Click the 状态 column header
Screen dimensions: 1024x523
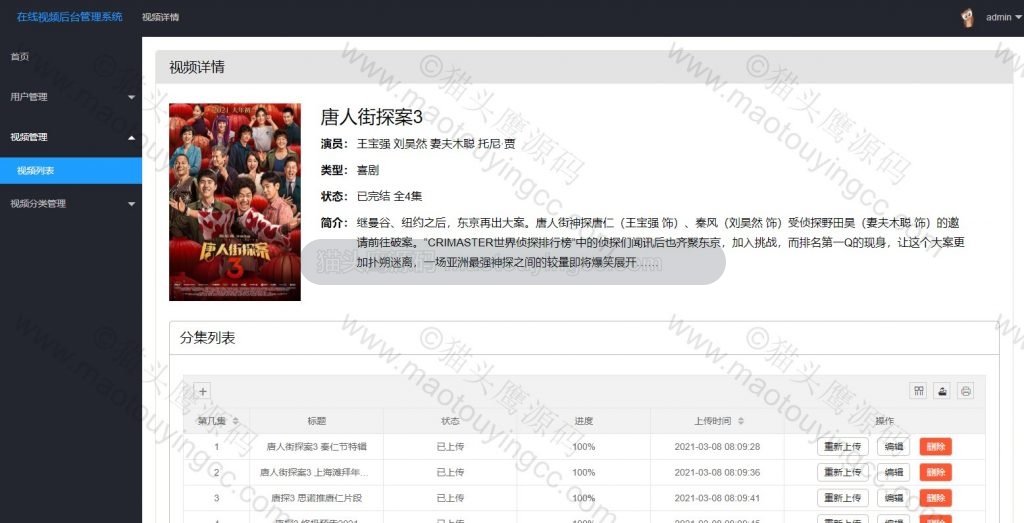450,421
